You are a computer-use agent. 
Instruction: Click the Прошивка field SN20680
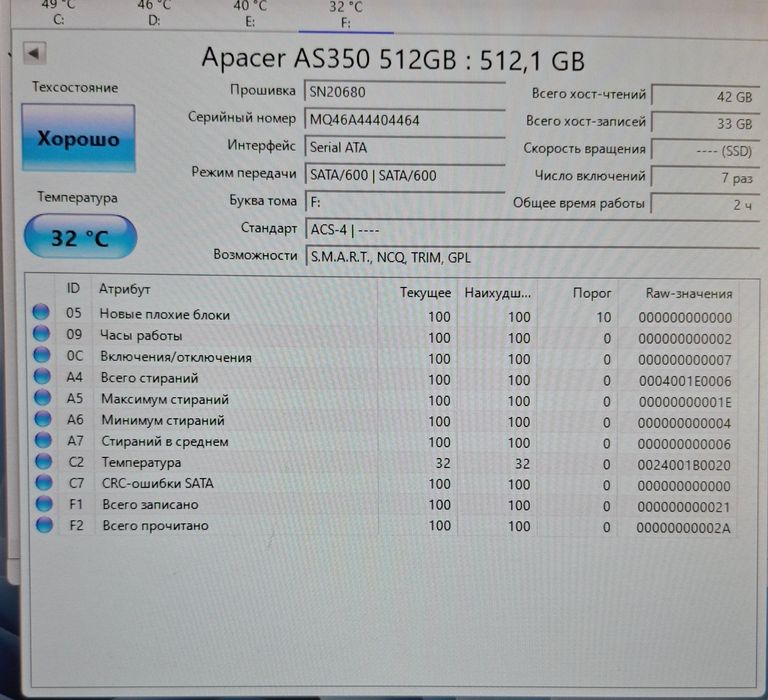405,92
